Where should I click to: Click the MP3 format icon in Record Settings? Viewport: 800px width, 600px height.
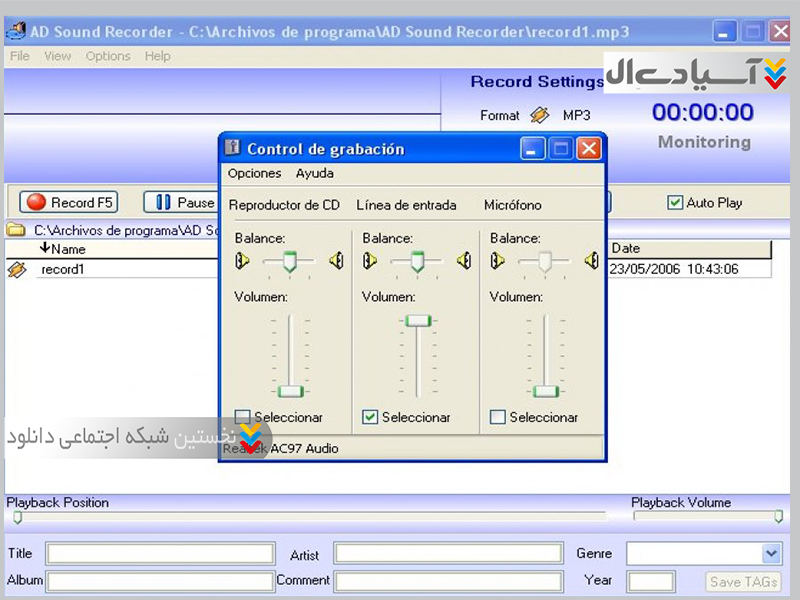(540, 115)
